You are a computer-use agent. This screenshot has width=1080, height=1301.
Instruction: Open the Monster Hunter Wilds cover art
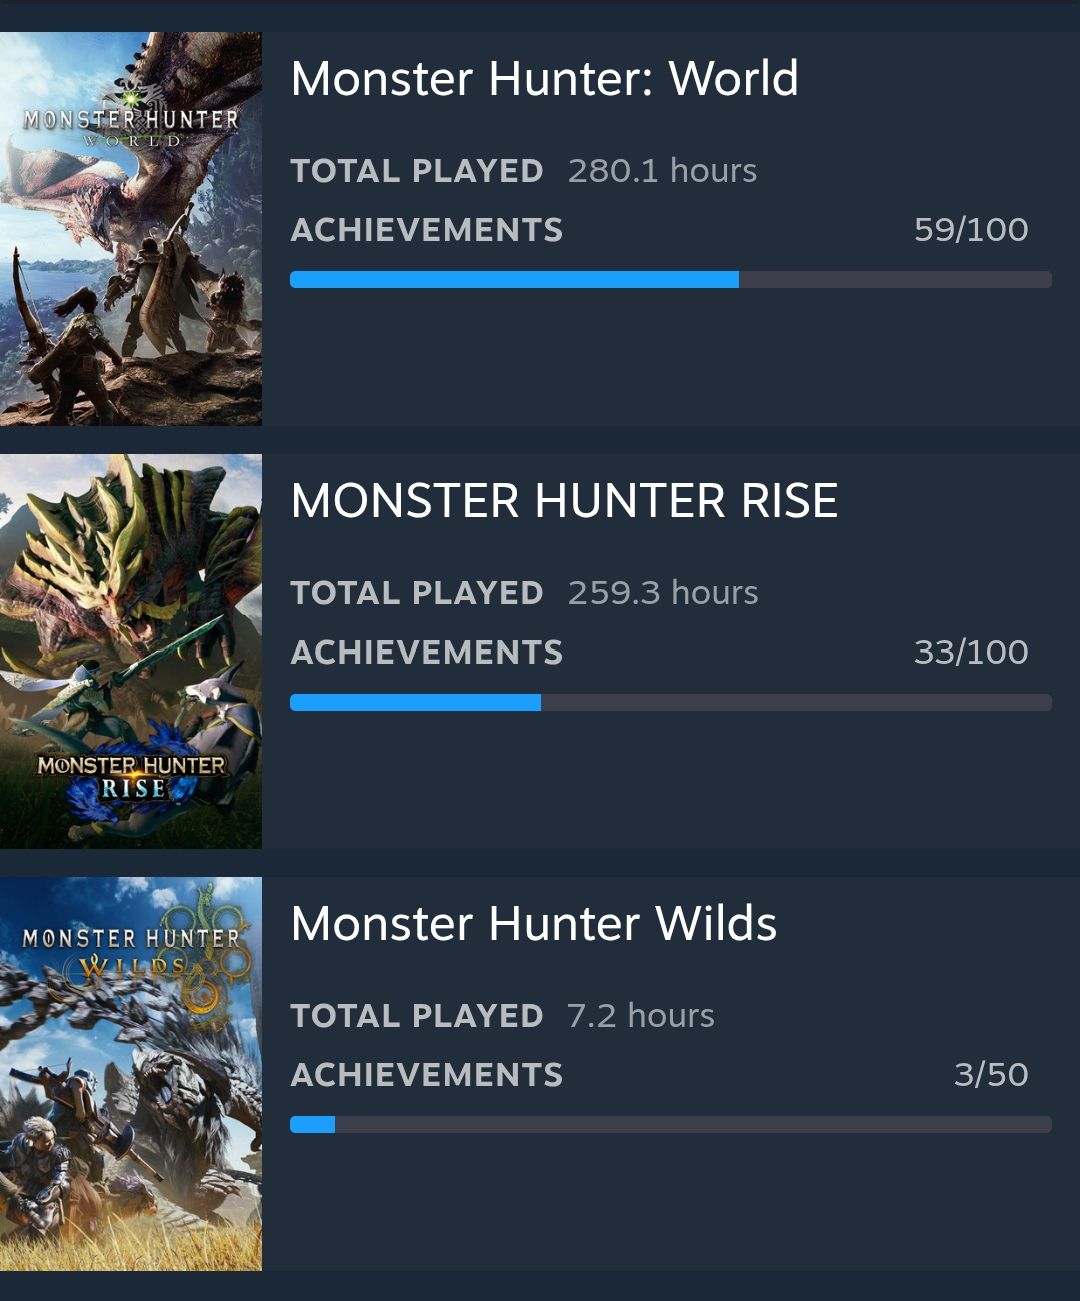131,1074
